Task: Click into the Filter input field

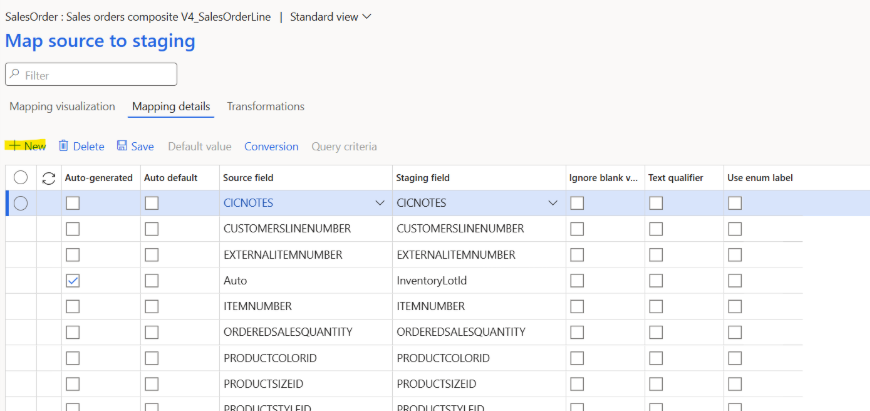Action: click(x=91, y=74)
